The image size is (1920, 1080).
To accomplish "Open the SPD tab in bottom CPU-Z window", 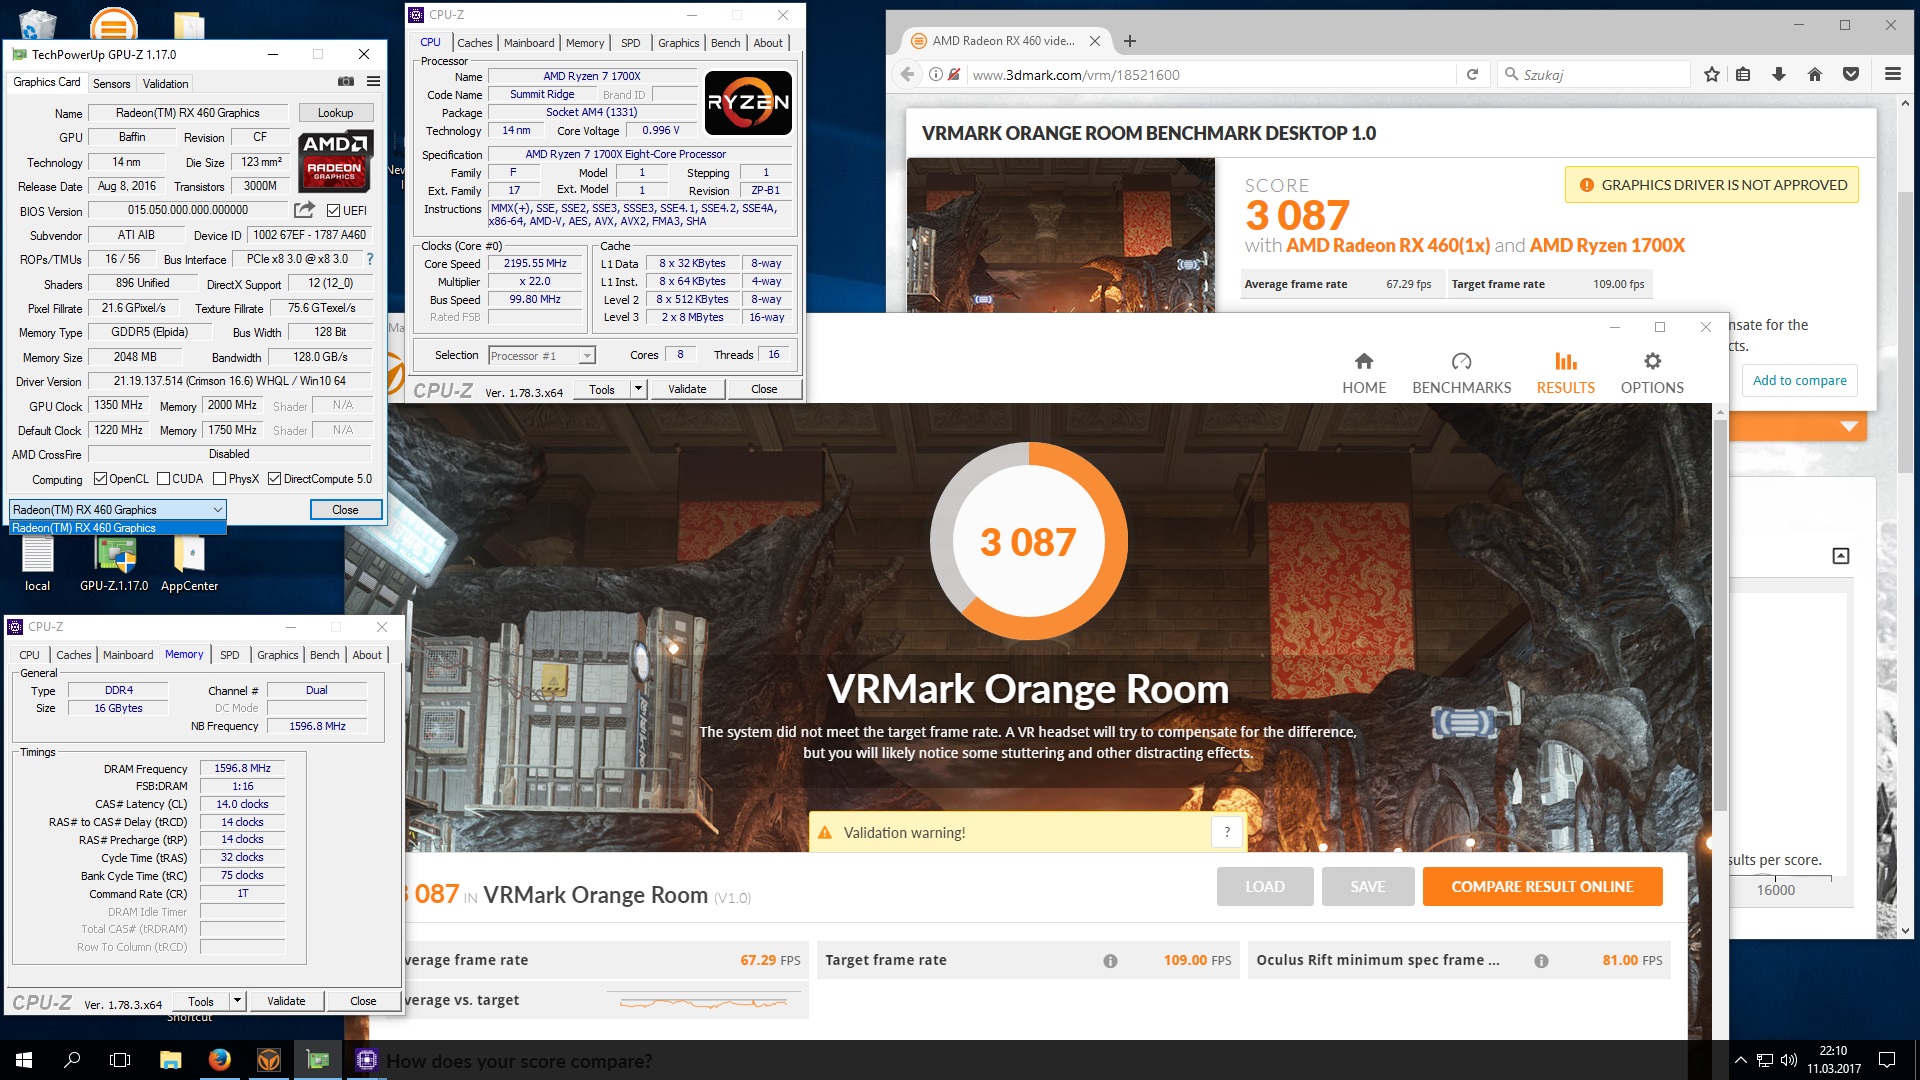I will pyautogui.click(x=229, y=655).
